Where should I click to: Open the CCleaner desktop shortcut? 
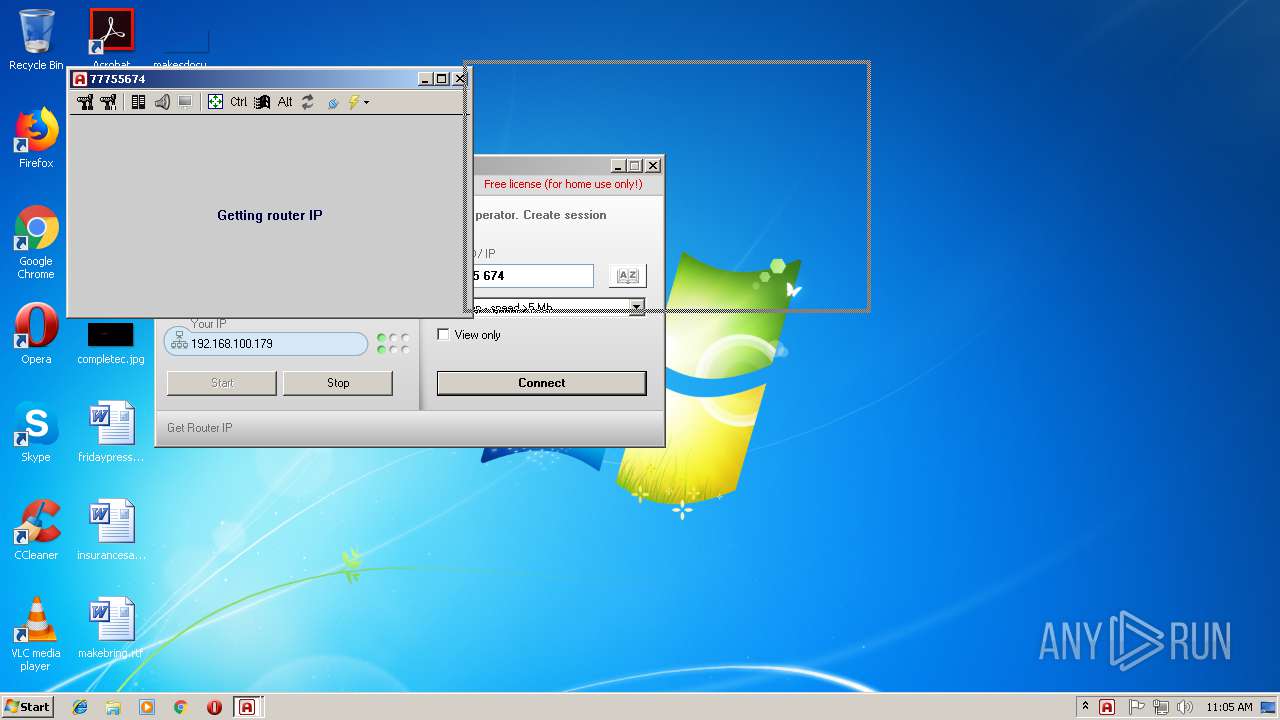(36, 530)
